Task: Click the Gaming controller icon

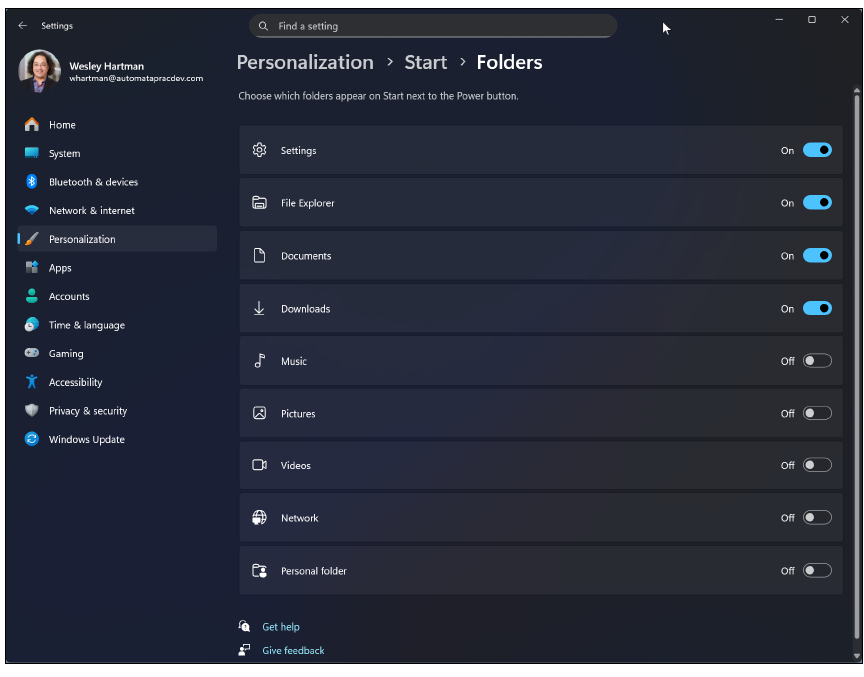Action: (32, 354)
